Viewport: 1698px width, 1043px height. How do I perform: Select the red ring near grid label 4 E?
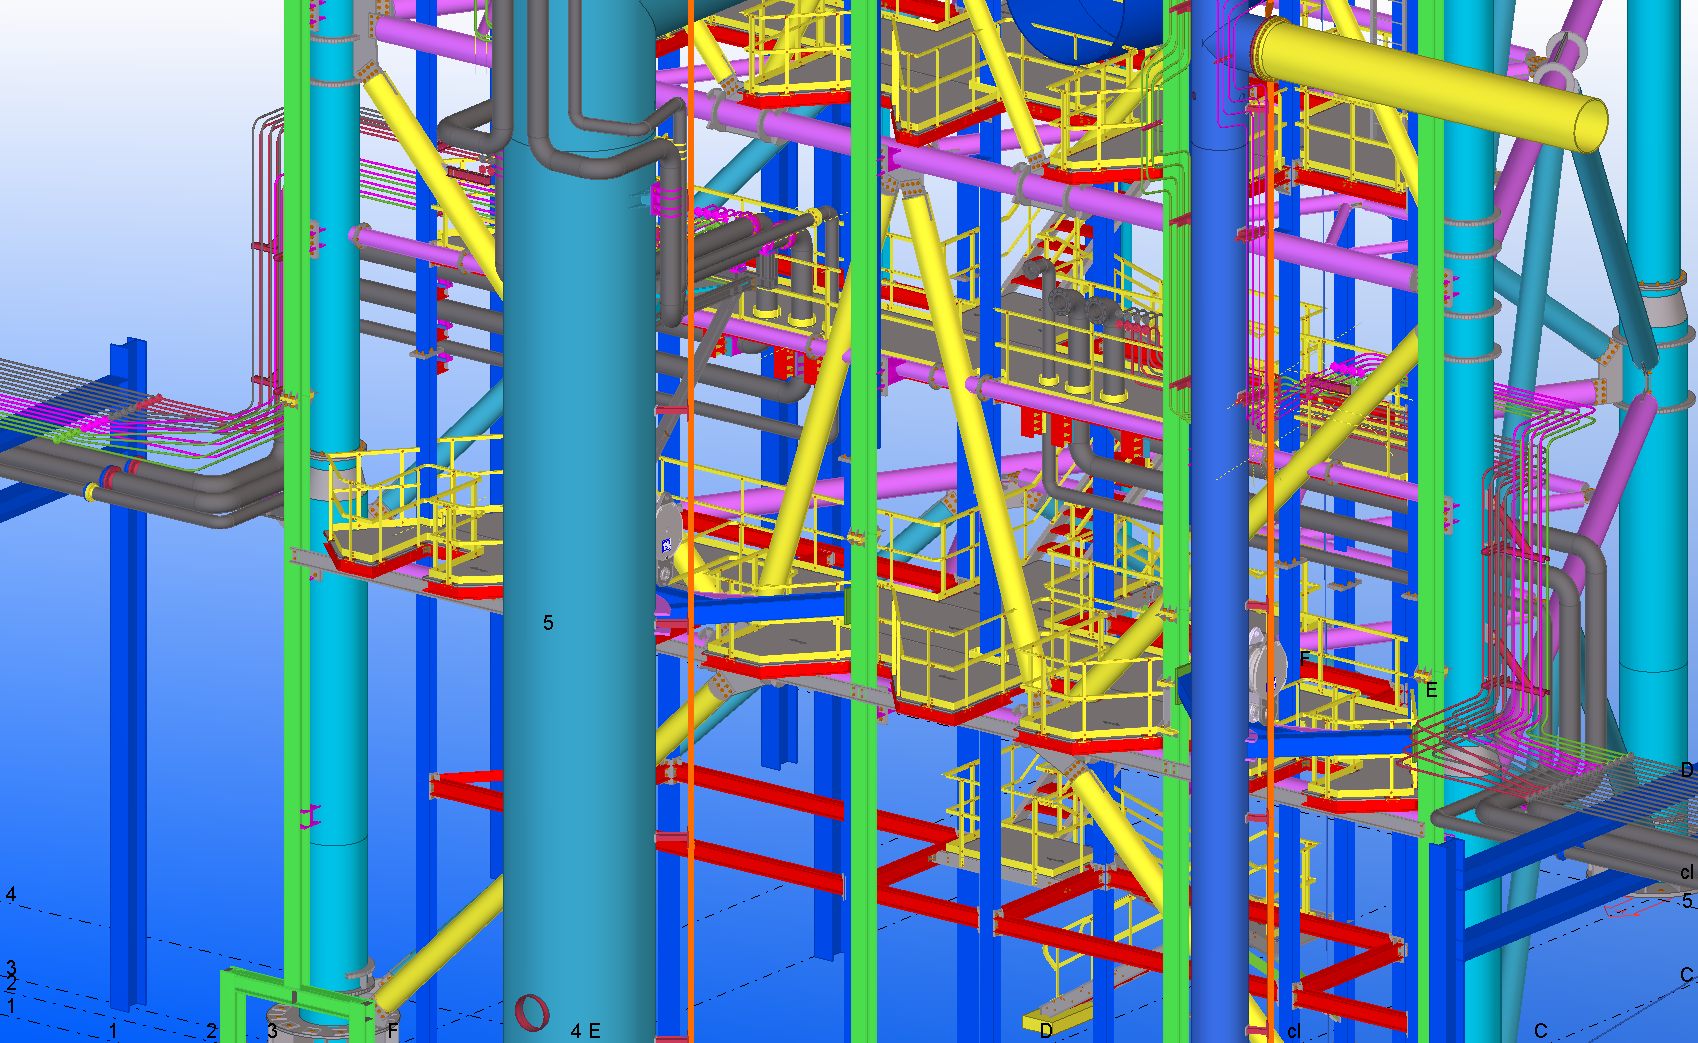pos(532,1013)
